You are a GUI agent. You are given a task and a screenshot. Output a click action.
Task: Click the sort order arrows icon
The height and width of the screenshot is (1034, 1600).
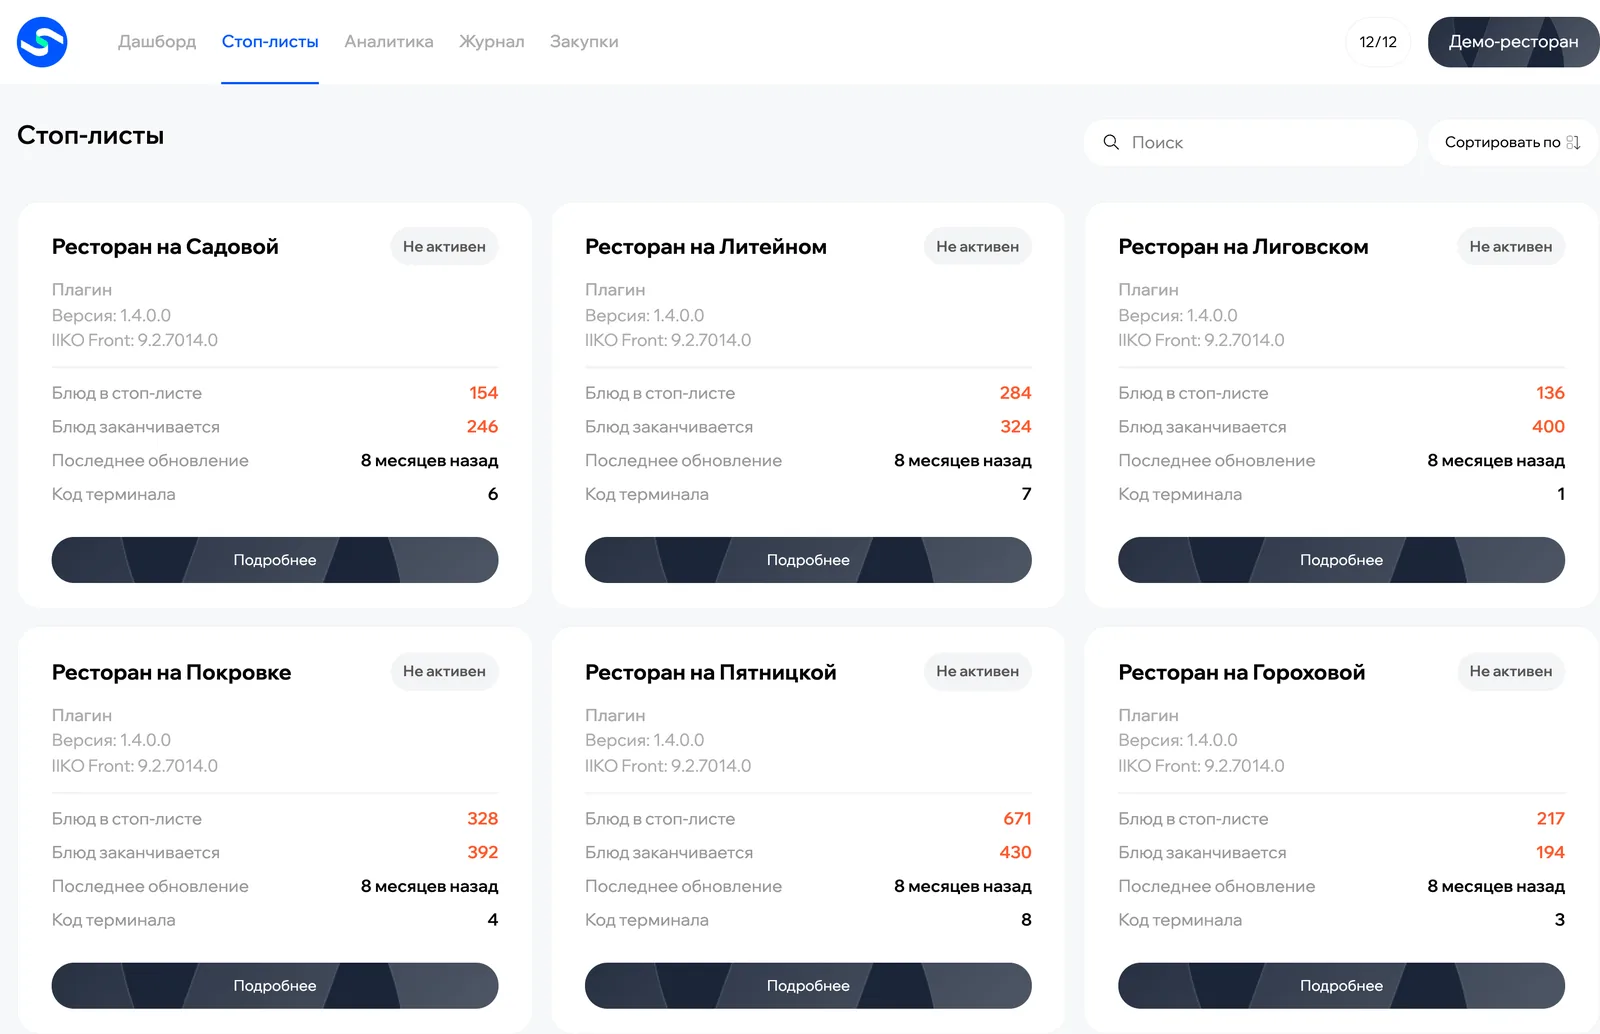[x=1573, y=142]
